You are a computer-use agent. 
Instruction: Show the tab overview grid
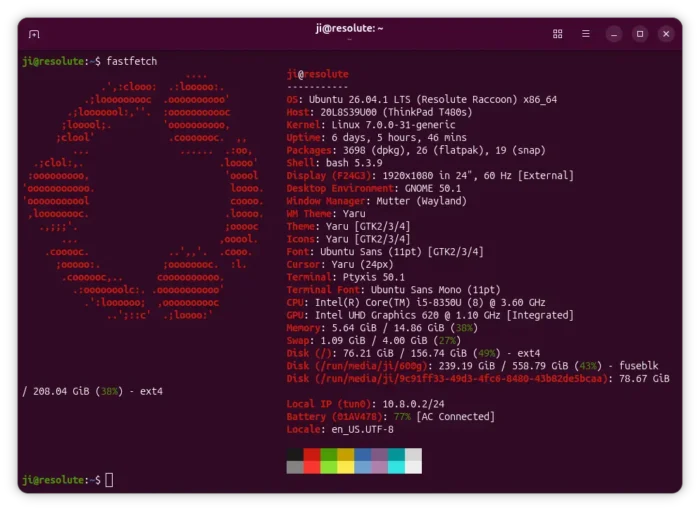[x=557, y=34]
